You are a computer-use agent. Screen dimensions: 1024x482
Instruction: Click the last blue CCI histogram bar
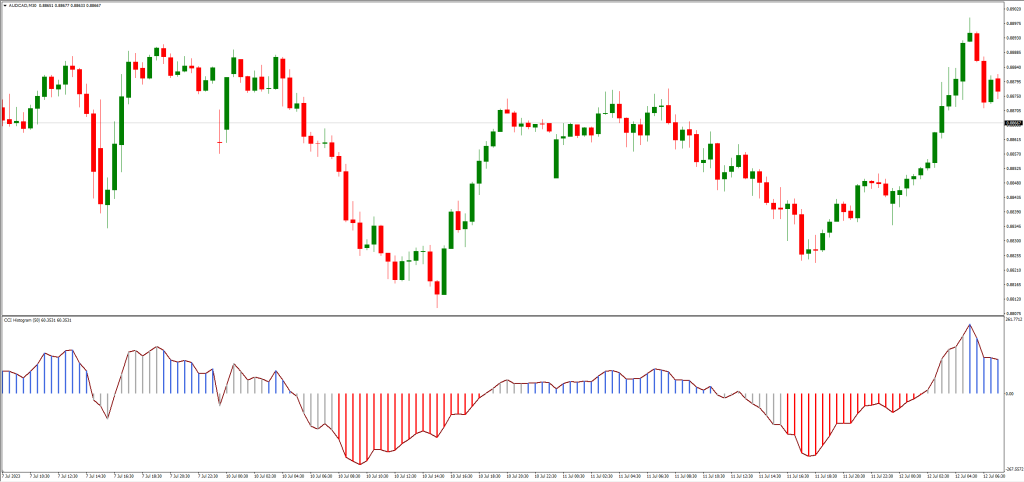click(997, 375)
